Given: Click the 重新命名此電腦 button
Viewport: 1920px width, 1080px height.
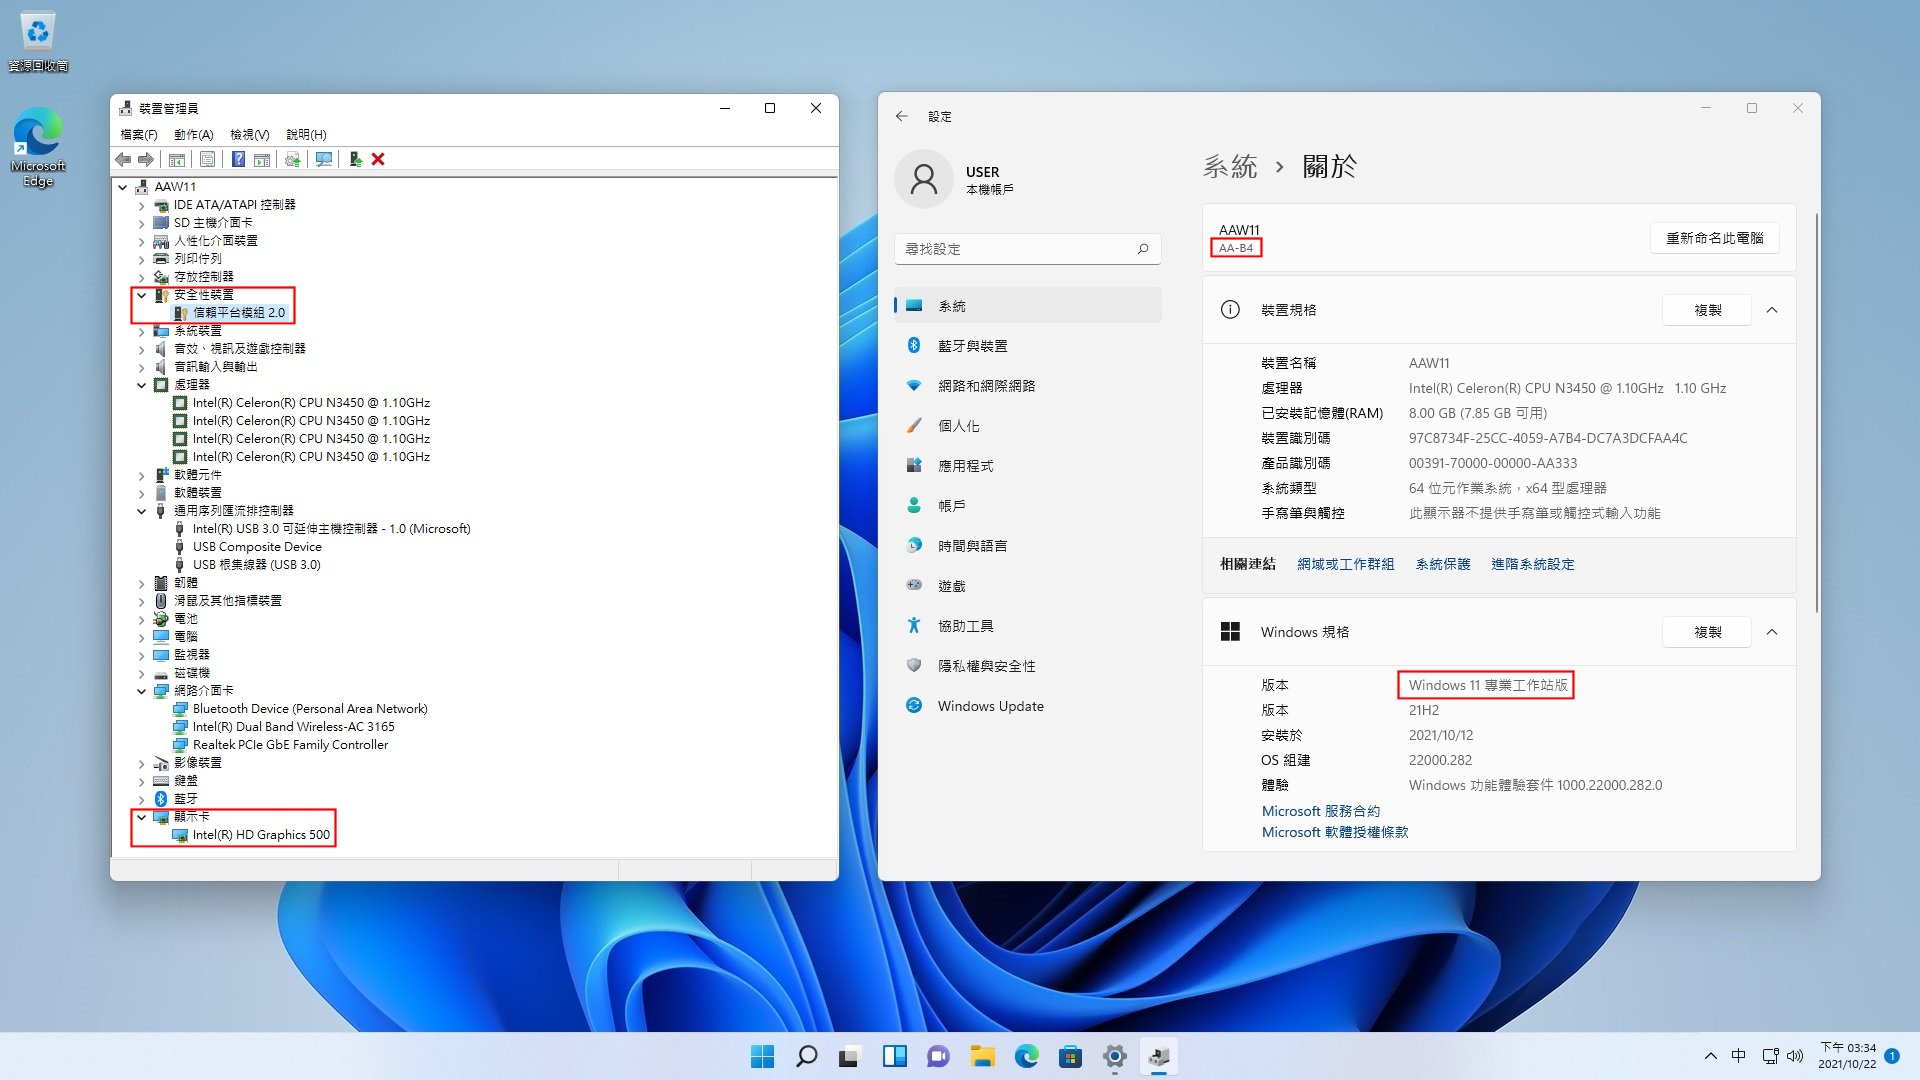Looking at the screenshot, I should click(1714, 238).
